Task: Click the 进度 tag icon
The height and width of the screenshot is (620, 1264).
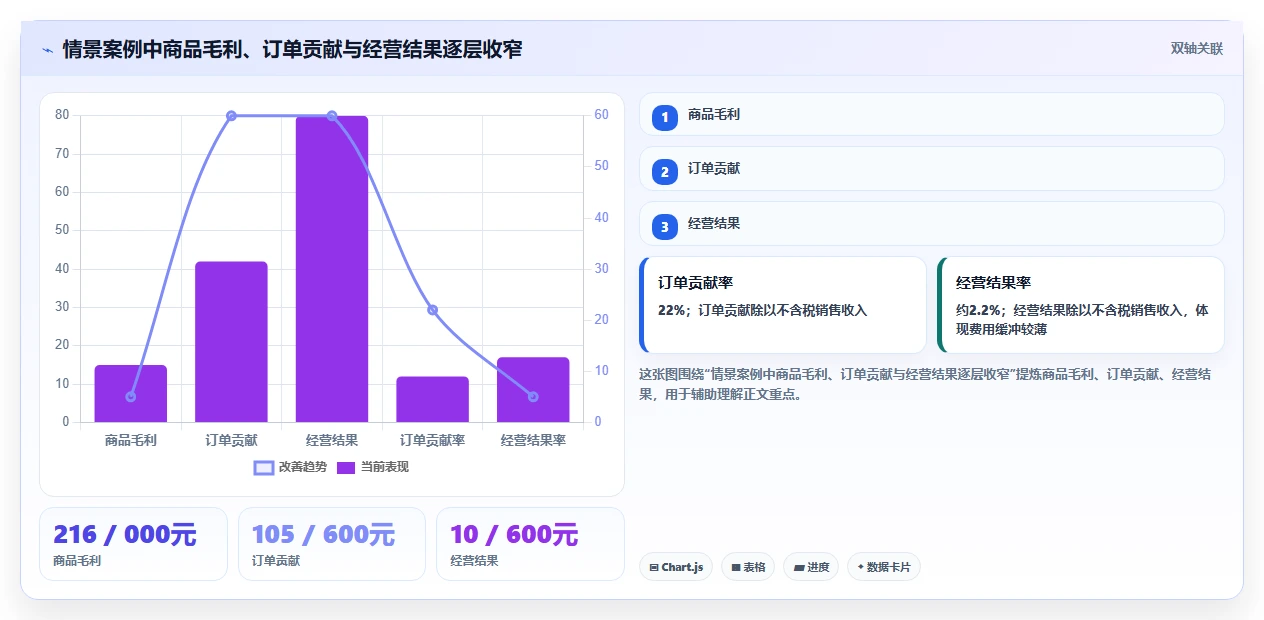Action: click(799, 568)
